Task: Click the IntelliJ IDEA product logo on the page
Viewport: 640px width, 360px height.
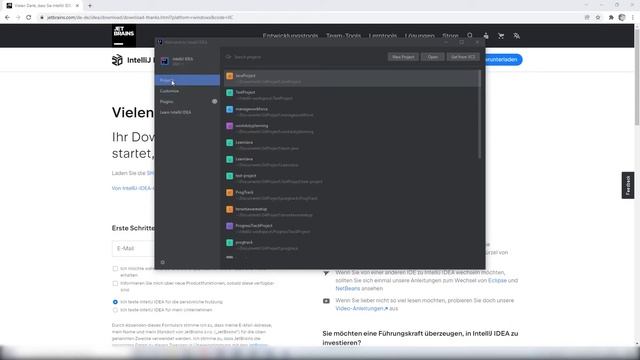Action: [x=117, y=60]
